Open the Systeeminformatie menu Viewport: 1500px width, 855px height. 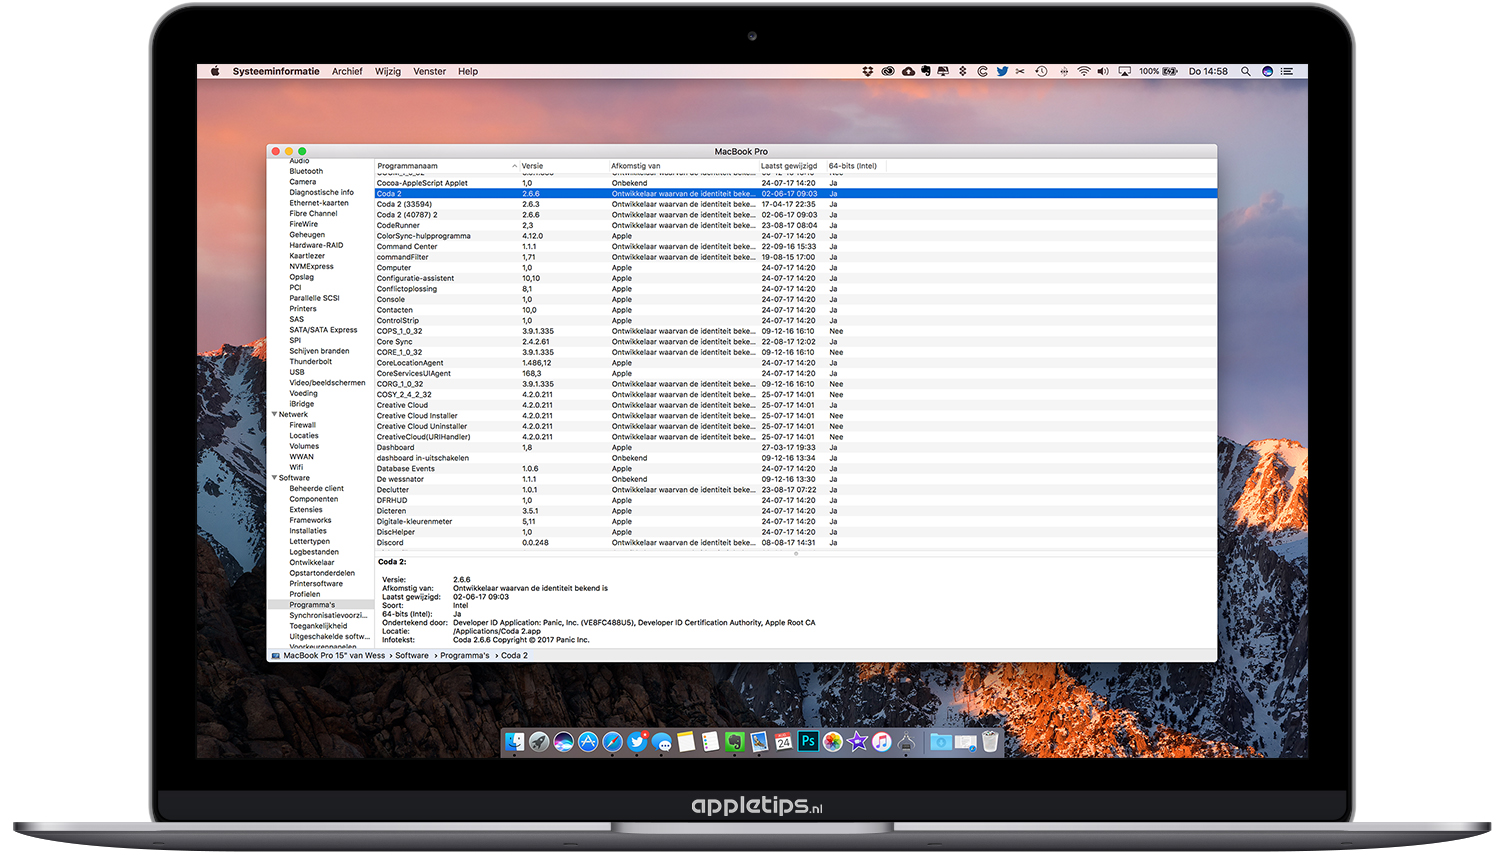pos(276,71)
